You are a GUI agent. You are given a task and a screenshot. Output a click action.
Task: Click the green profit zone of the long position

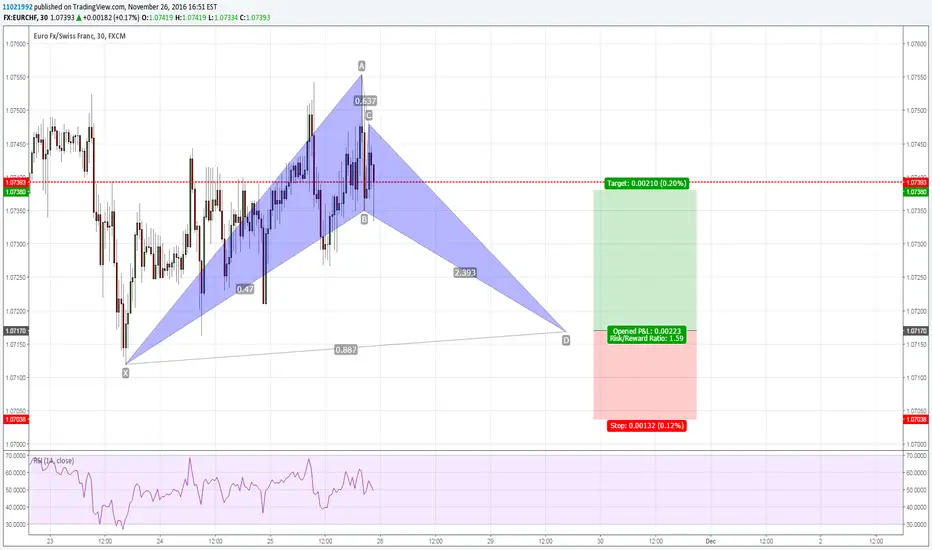click(x=645, y=260)
